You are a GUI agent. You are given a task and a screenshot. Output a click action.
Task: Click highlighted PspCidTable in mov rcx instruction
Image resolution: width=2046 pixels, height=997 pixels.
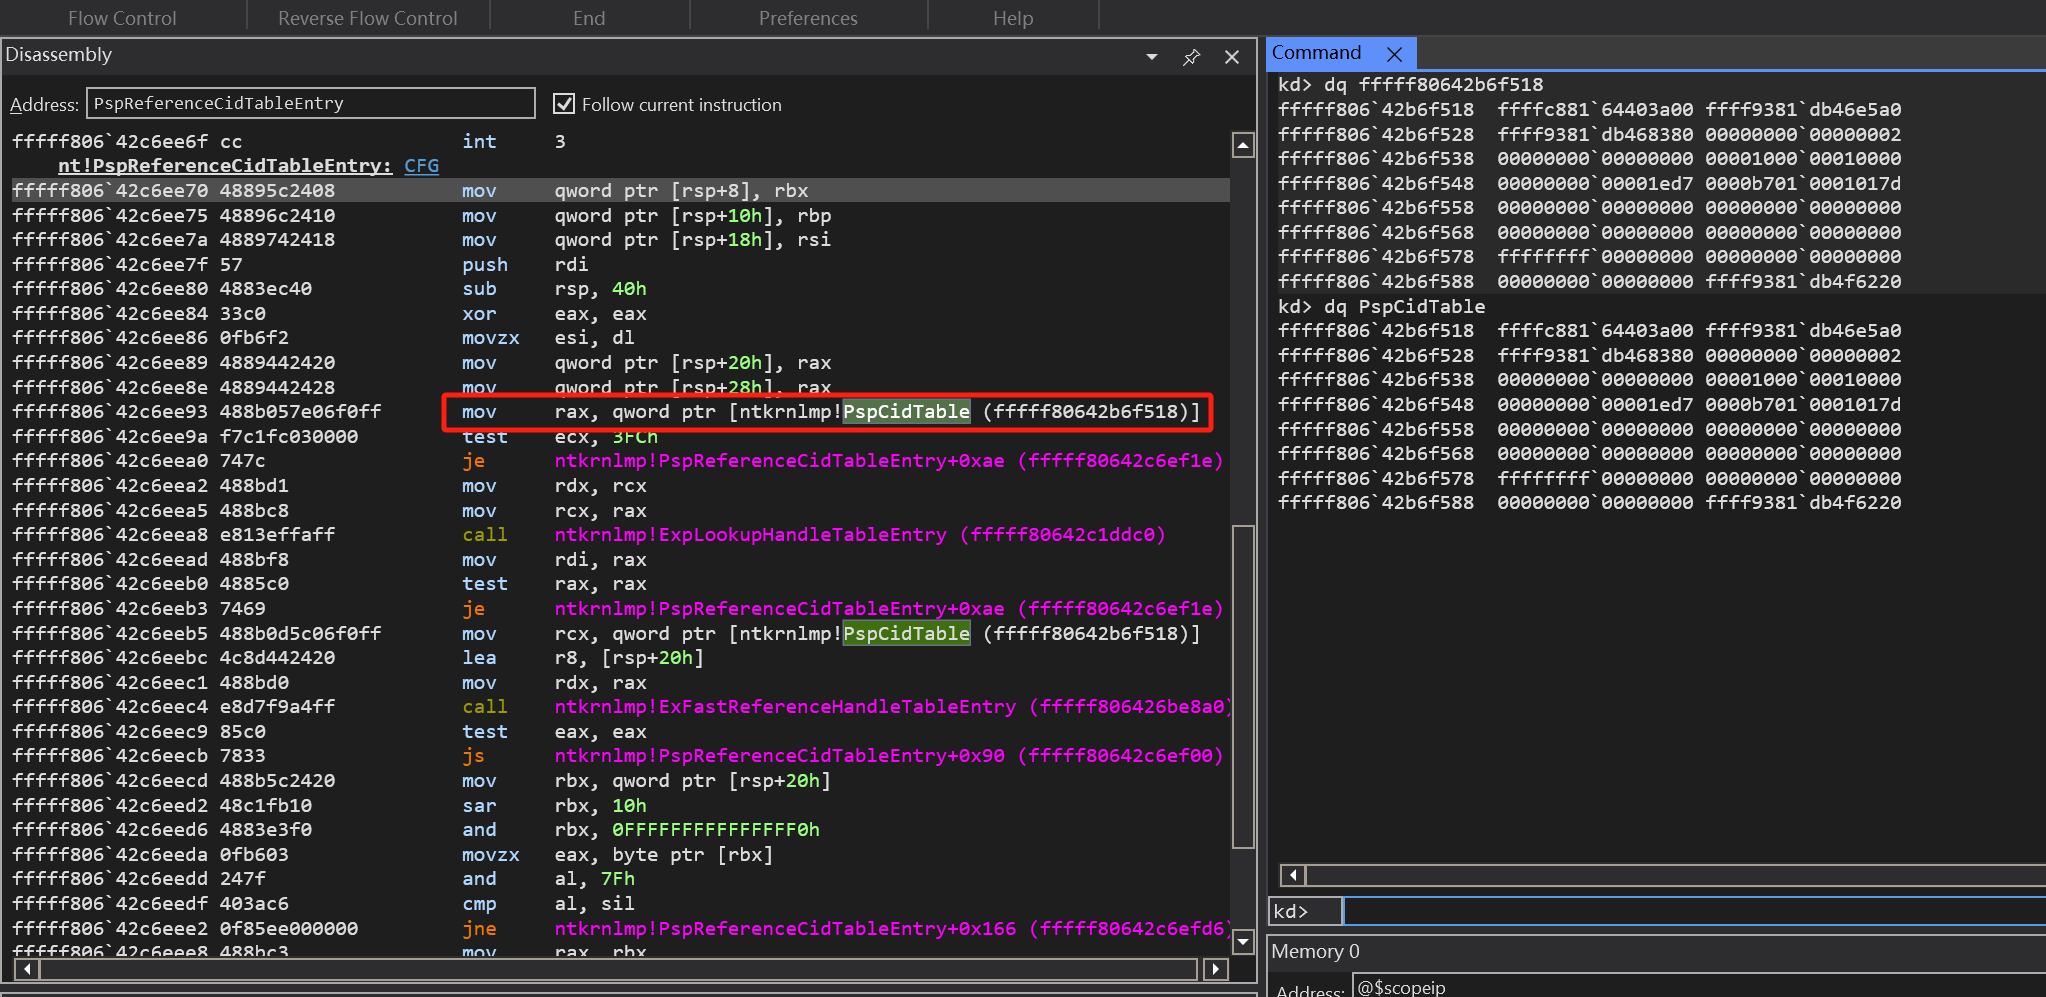click(x=907, y=634)
